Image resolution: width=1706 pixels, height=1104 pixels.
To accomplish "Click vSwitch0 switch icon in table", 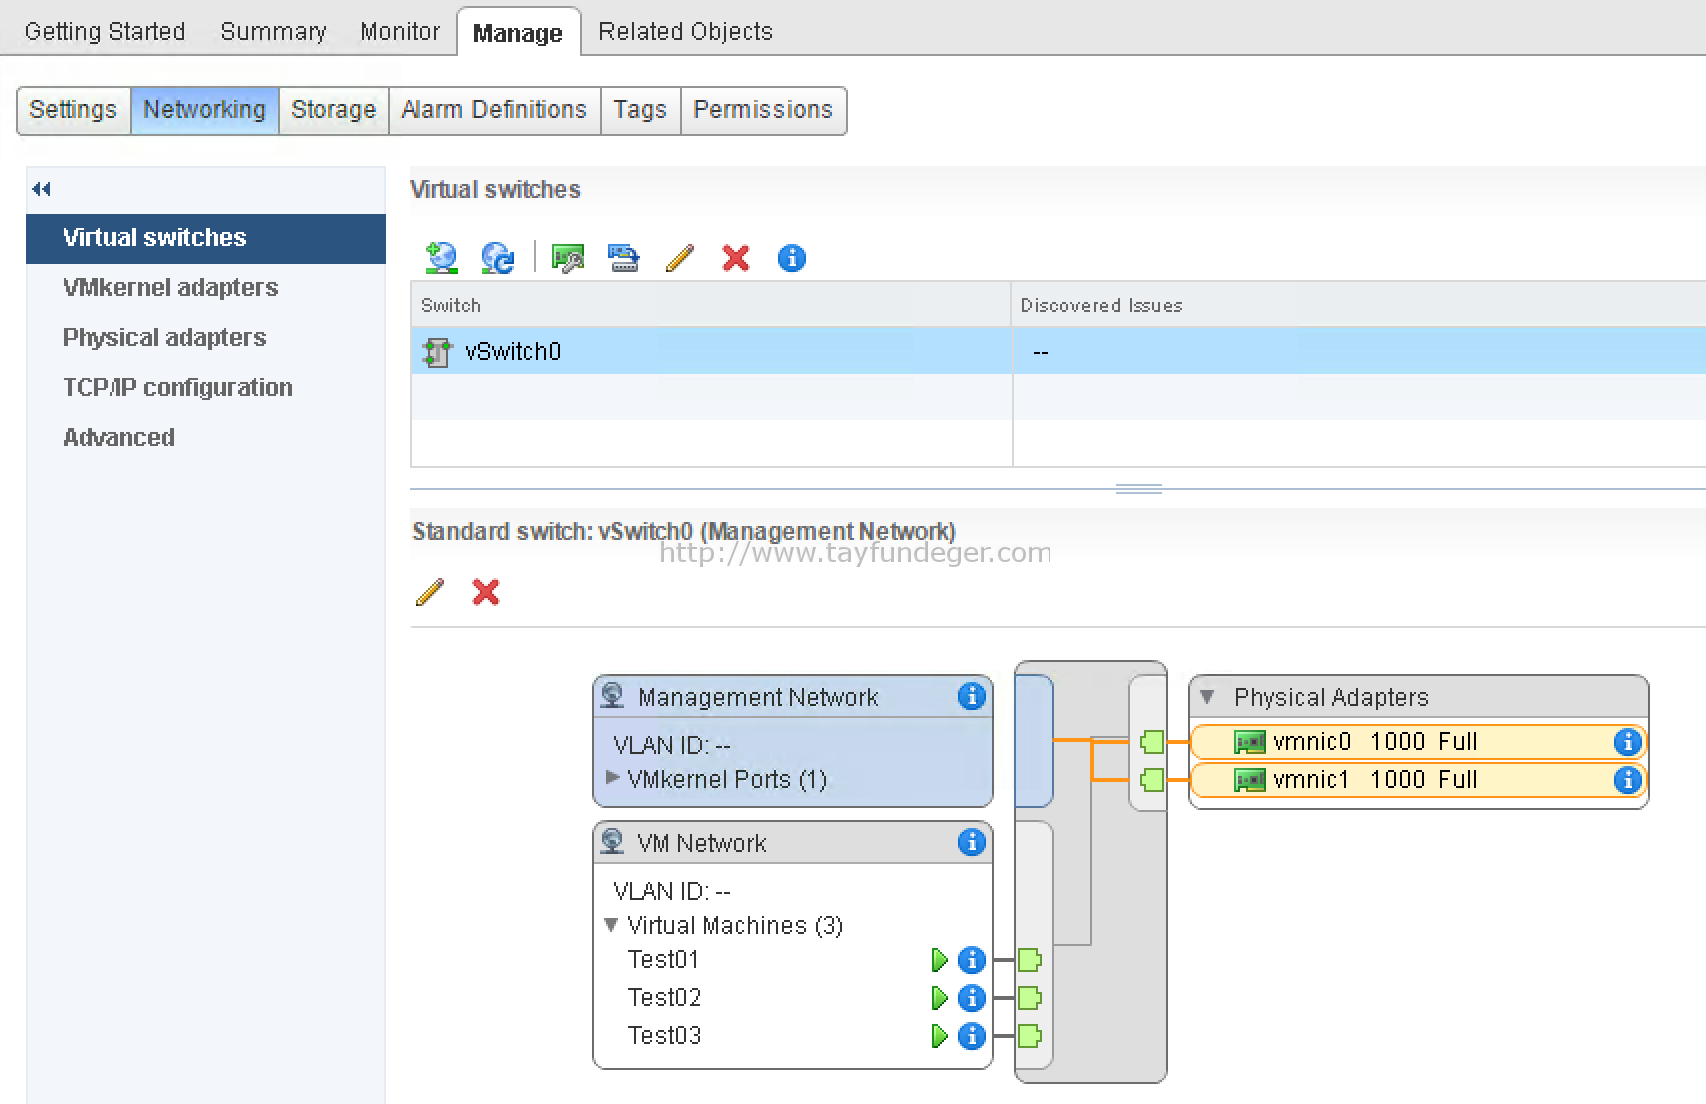I will click(437, 352).
